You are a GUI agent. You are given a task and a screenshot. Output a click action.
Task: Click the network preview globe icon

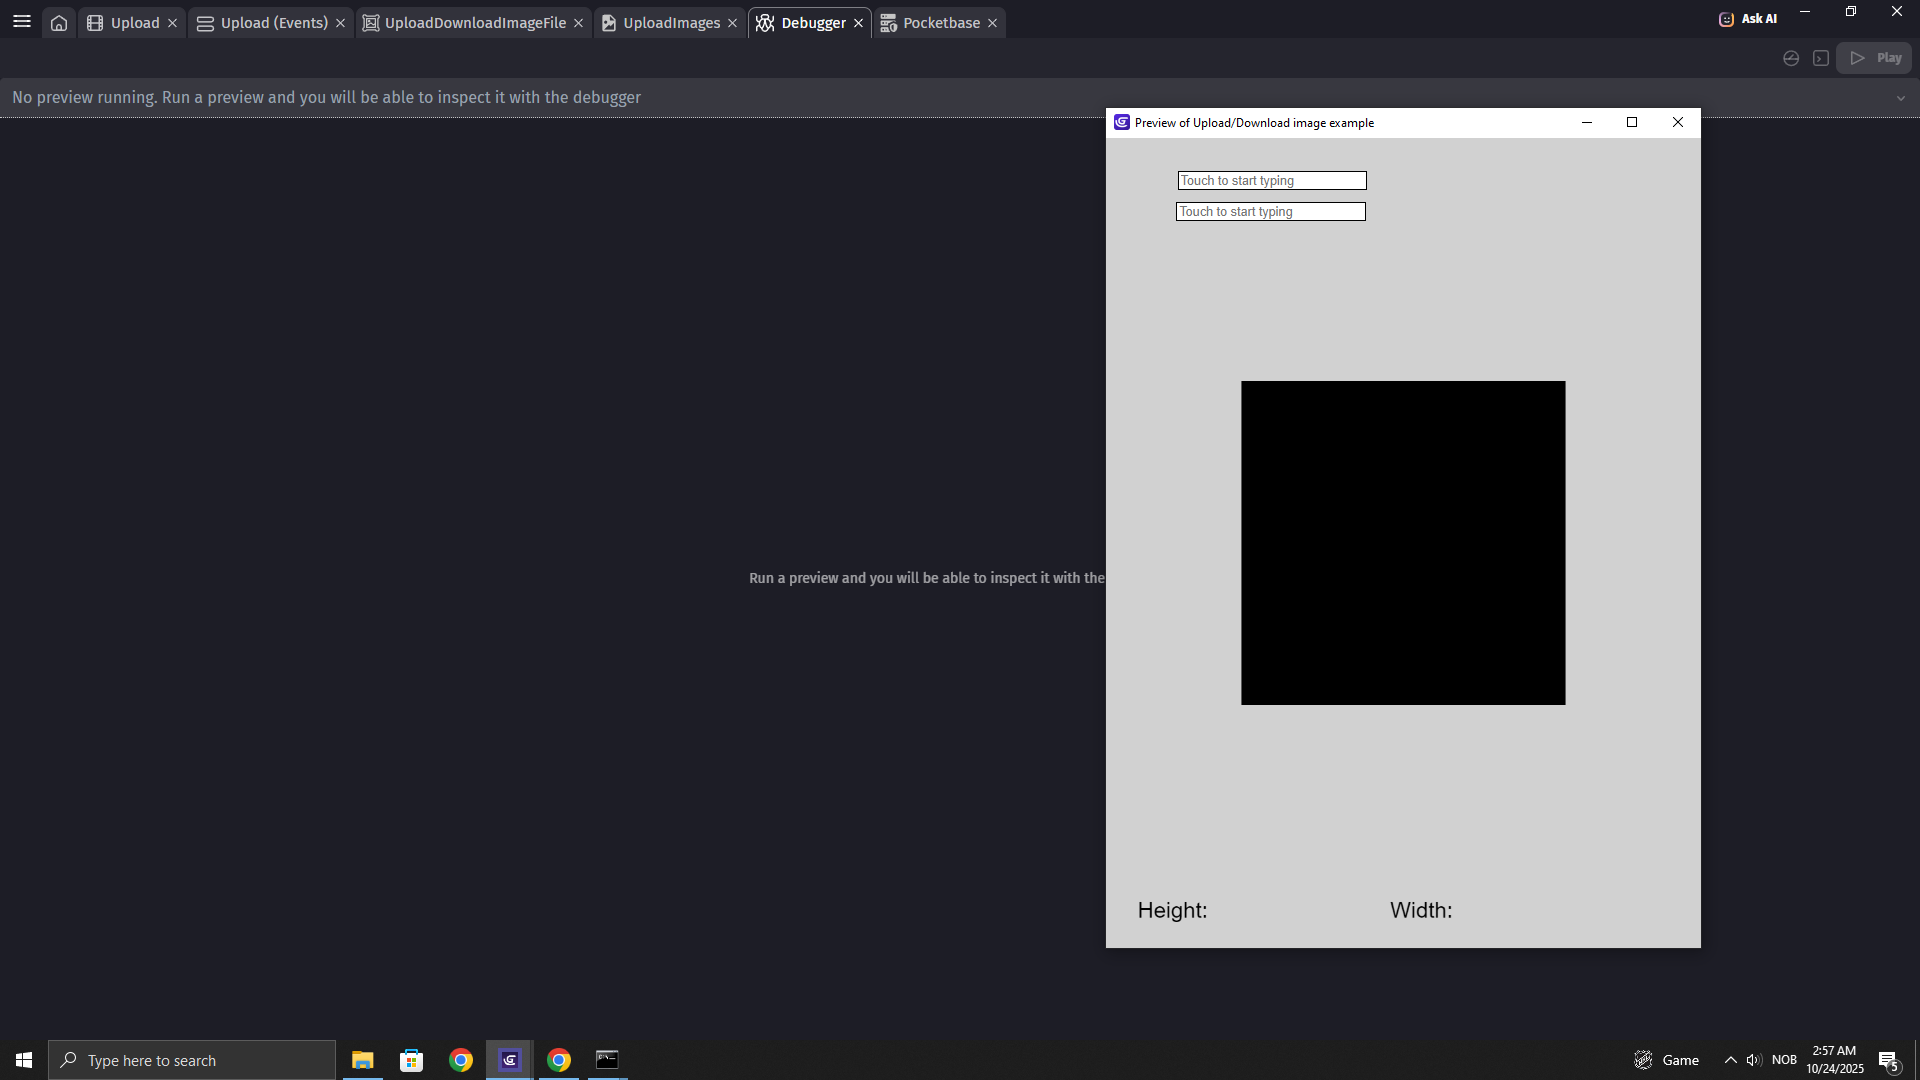[x=1791, y=58]
